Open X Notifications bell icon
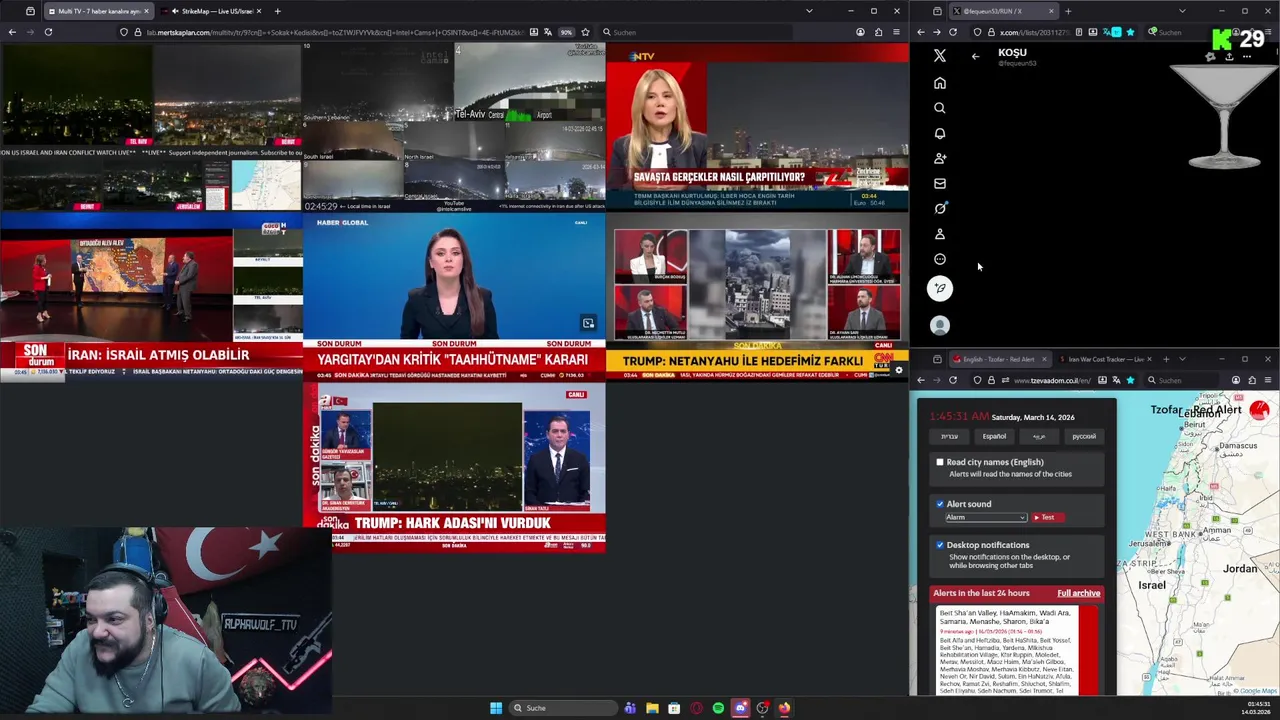 (939, 133)
